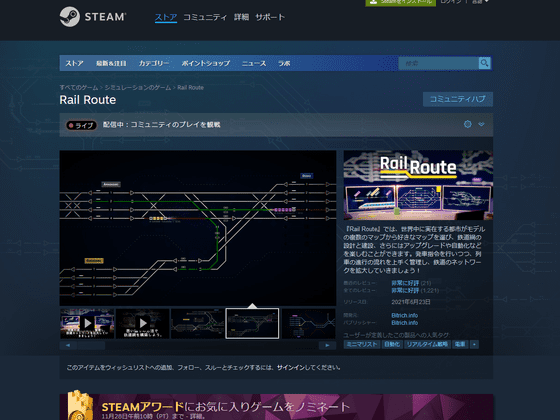Image resolution: width=560 pixels, height=420 pixels.
Task: Open 最新&注目 menu
Action: (x=111, y=63)
